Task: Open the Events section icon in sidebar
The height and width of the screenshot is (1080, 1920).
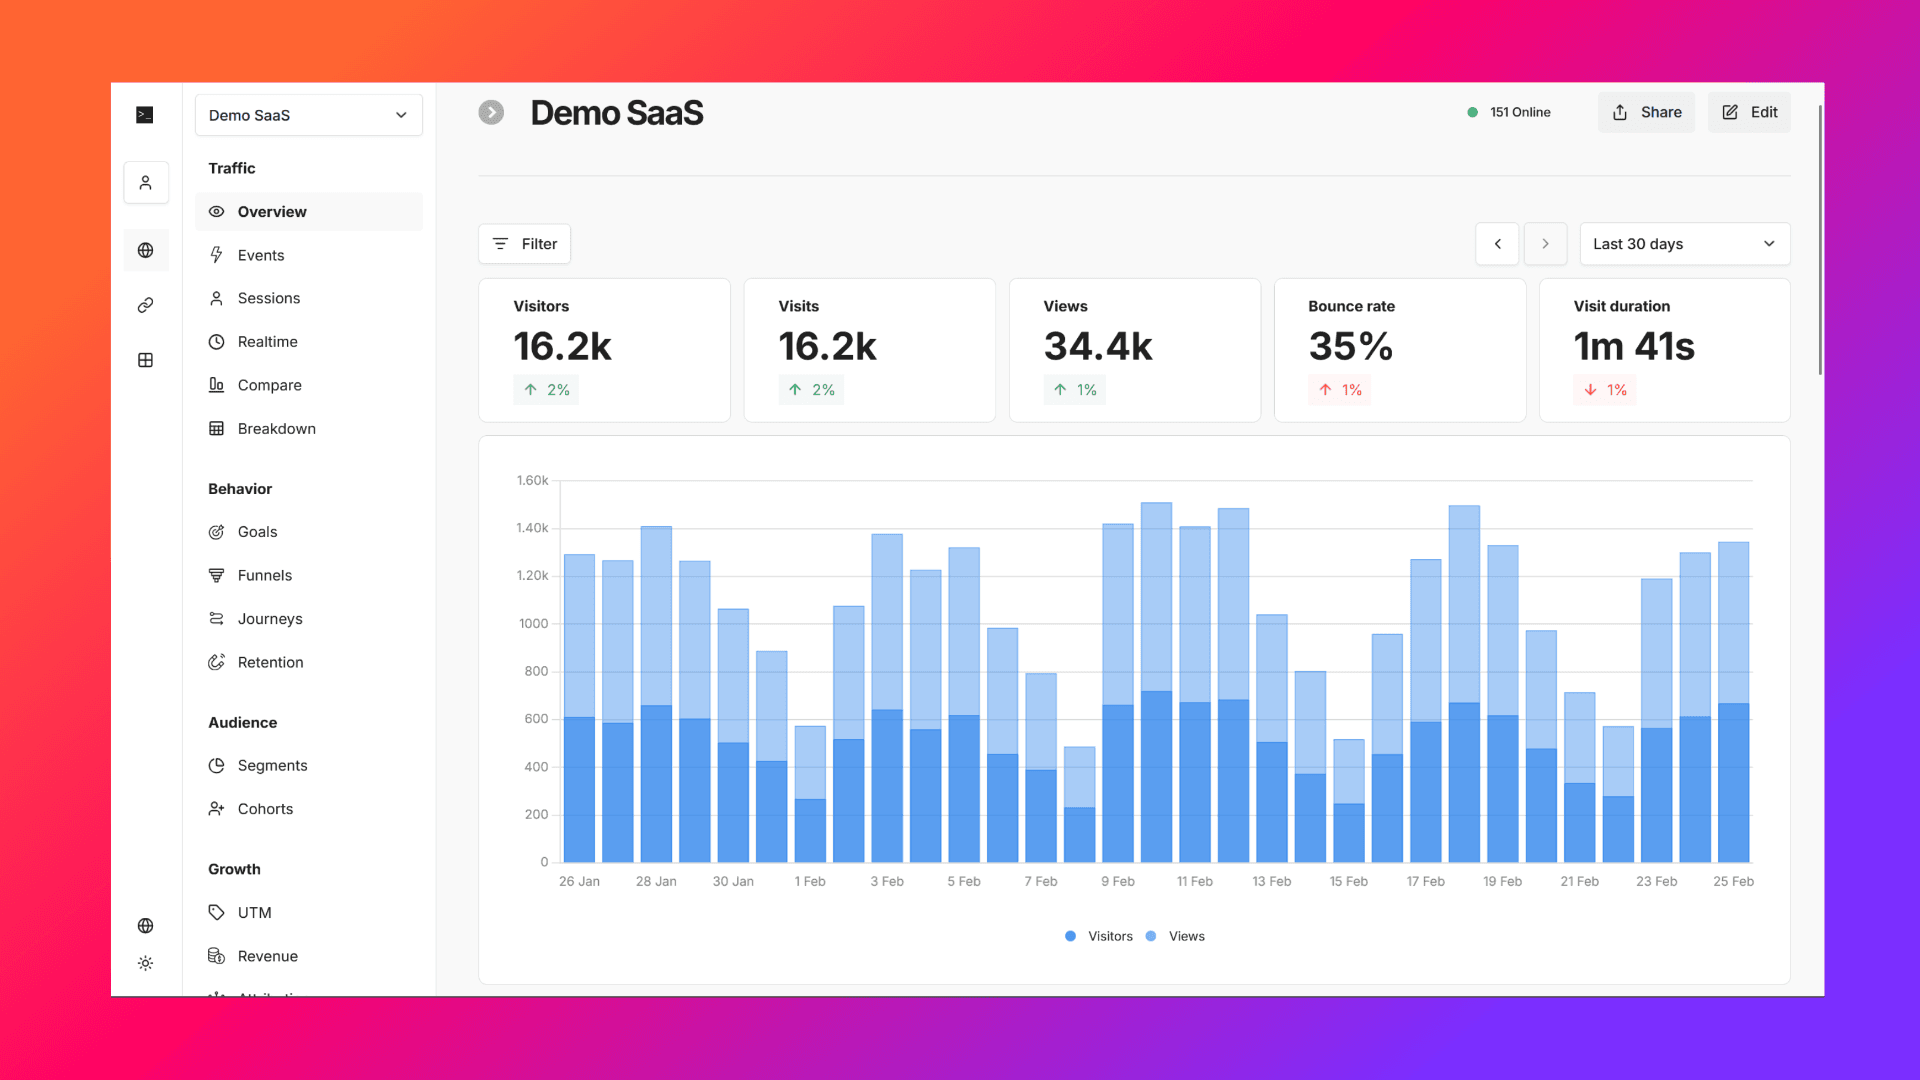Action: 216,255
